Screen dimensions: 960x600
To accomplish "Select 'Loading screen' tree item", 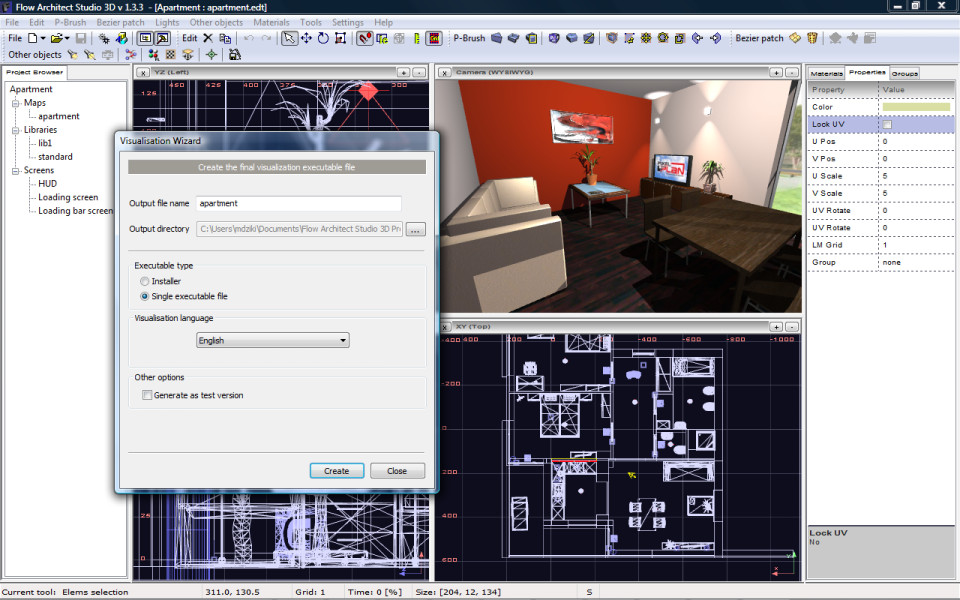I will (x=68, y=197).
